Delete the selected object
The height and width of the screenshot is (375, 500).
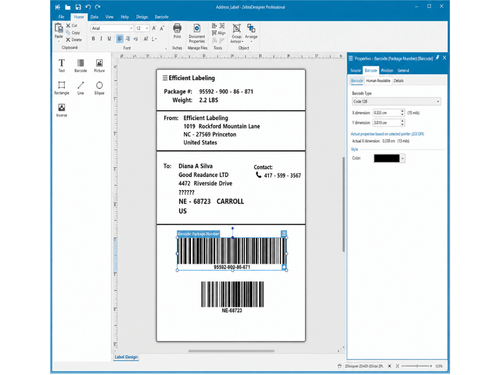point(74,40)
